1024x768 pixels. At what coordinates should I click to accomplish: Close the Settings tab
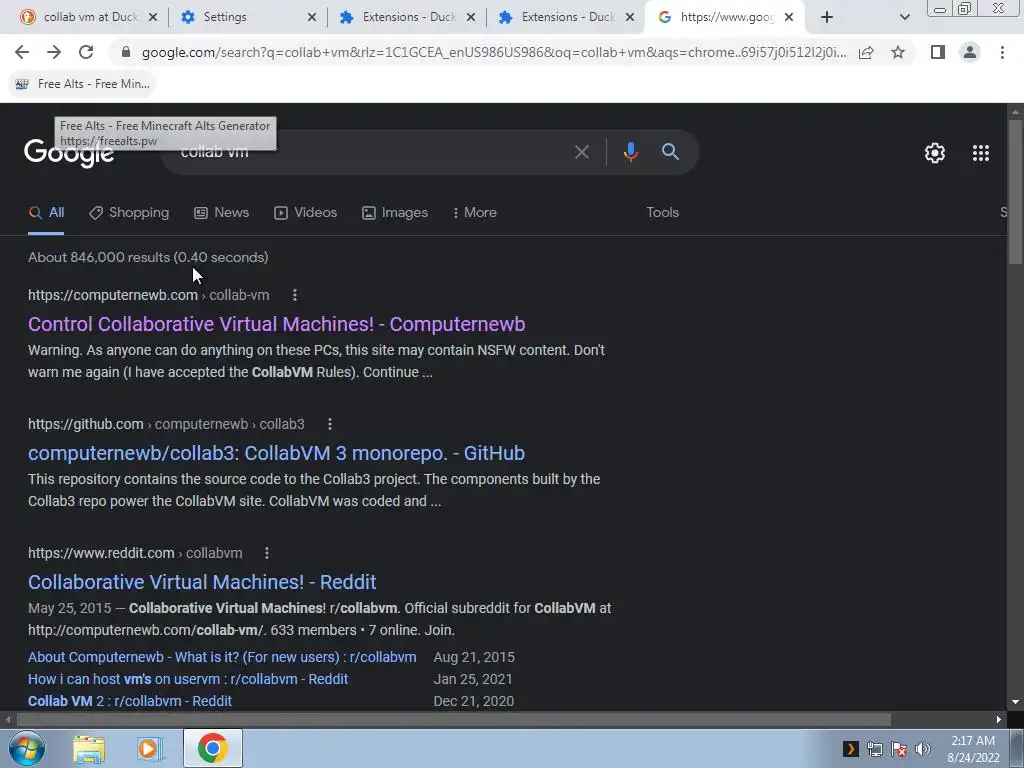point(312,17)
